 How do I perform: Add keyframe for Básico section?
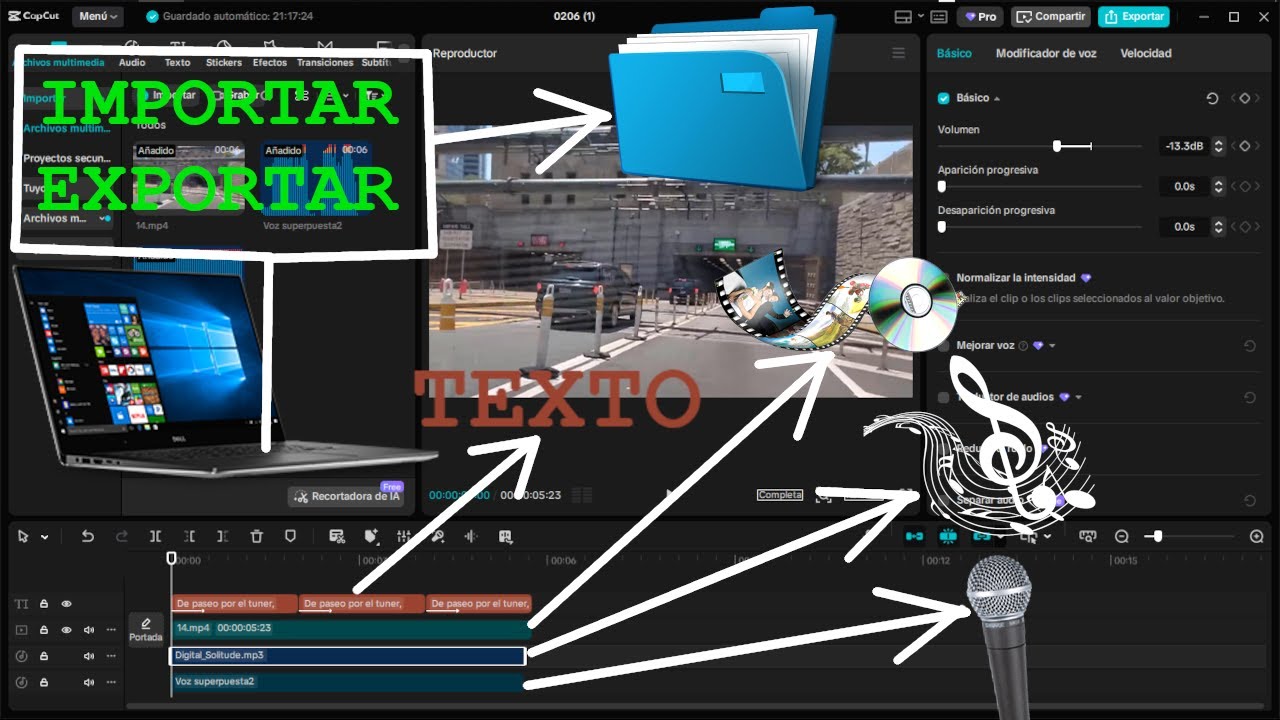[1245, 98]
